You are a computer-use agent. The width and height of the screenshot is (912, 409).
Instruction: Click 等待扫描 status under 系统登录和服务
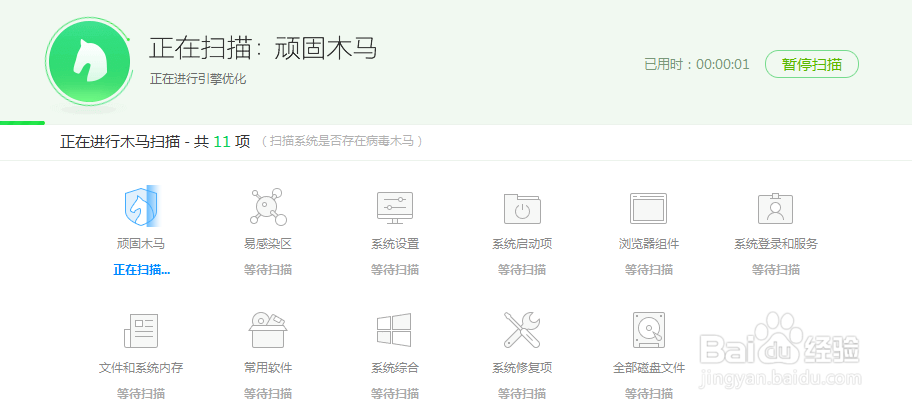pos(775,269)
